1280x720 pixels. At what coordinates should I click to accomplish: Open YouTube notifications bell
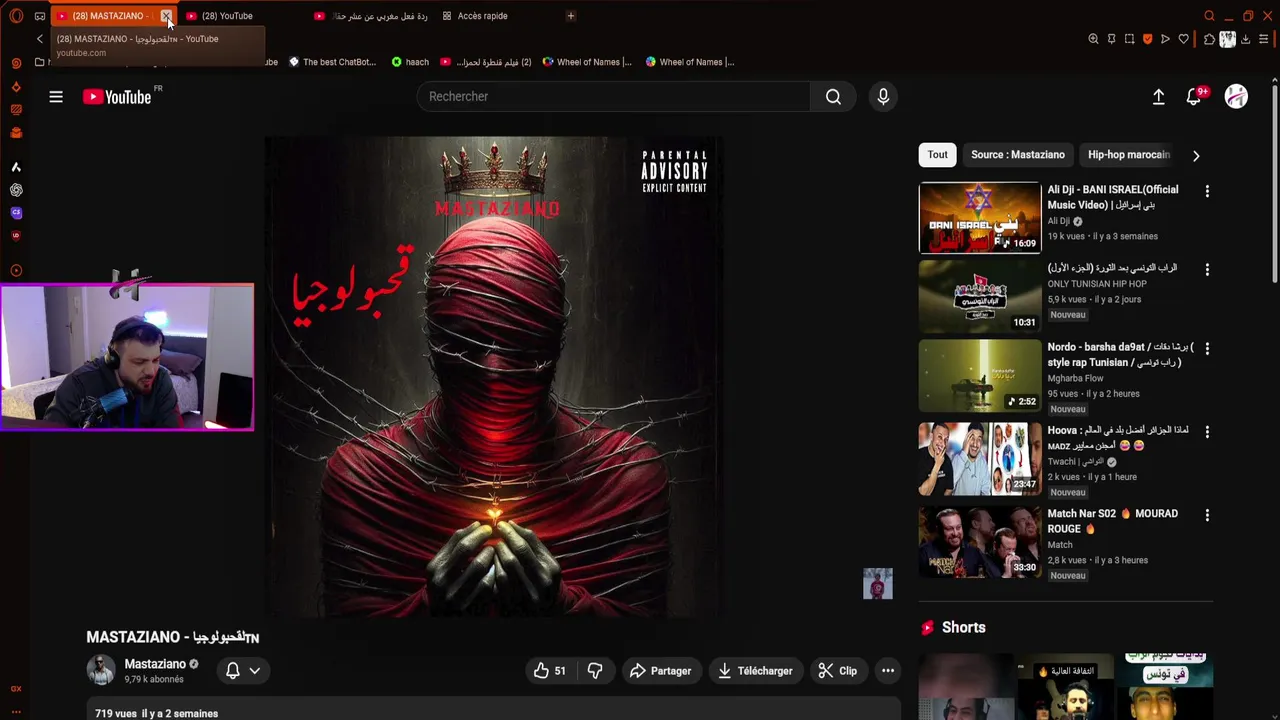(1193, 96)
